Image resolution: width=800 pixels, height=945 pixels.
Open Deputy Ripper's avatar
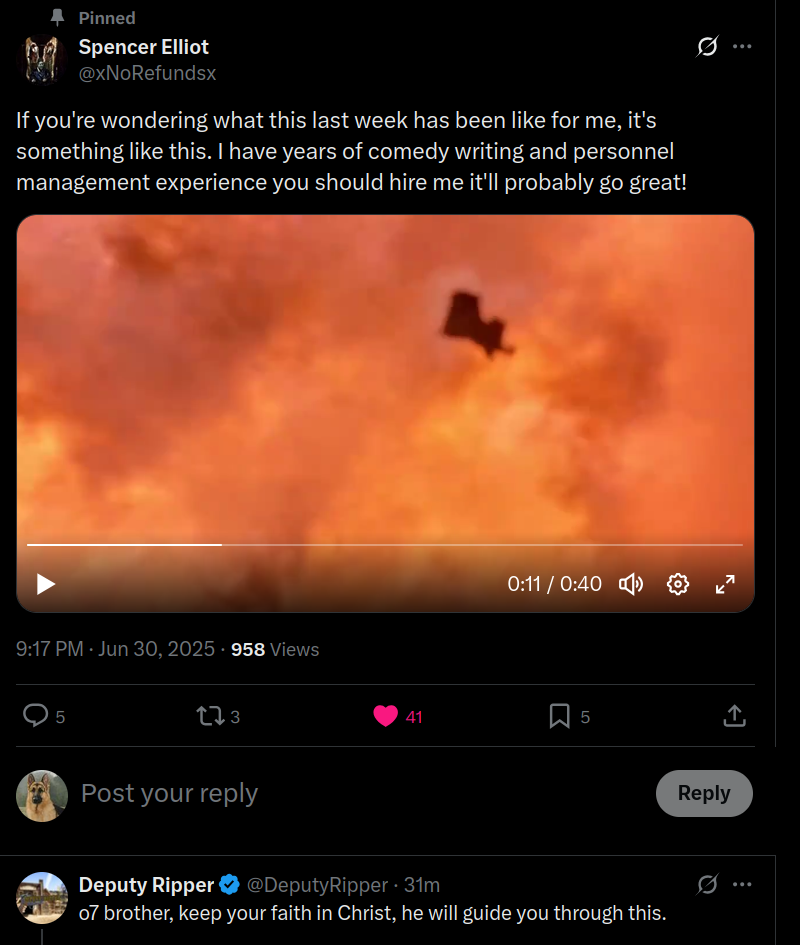click(x=42, y=897)
